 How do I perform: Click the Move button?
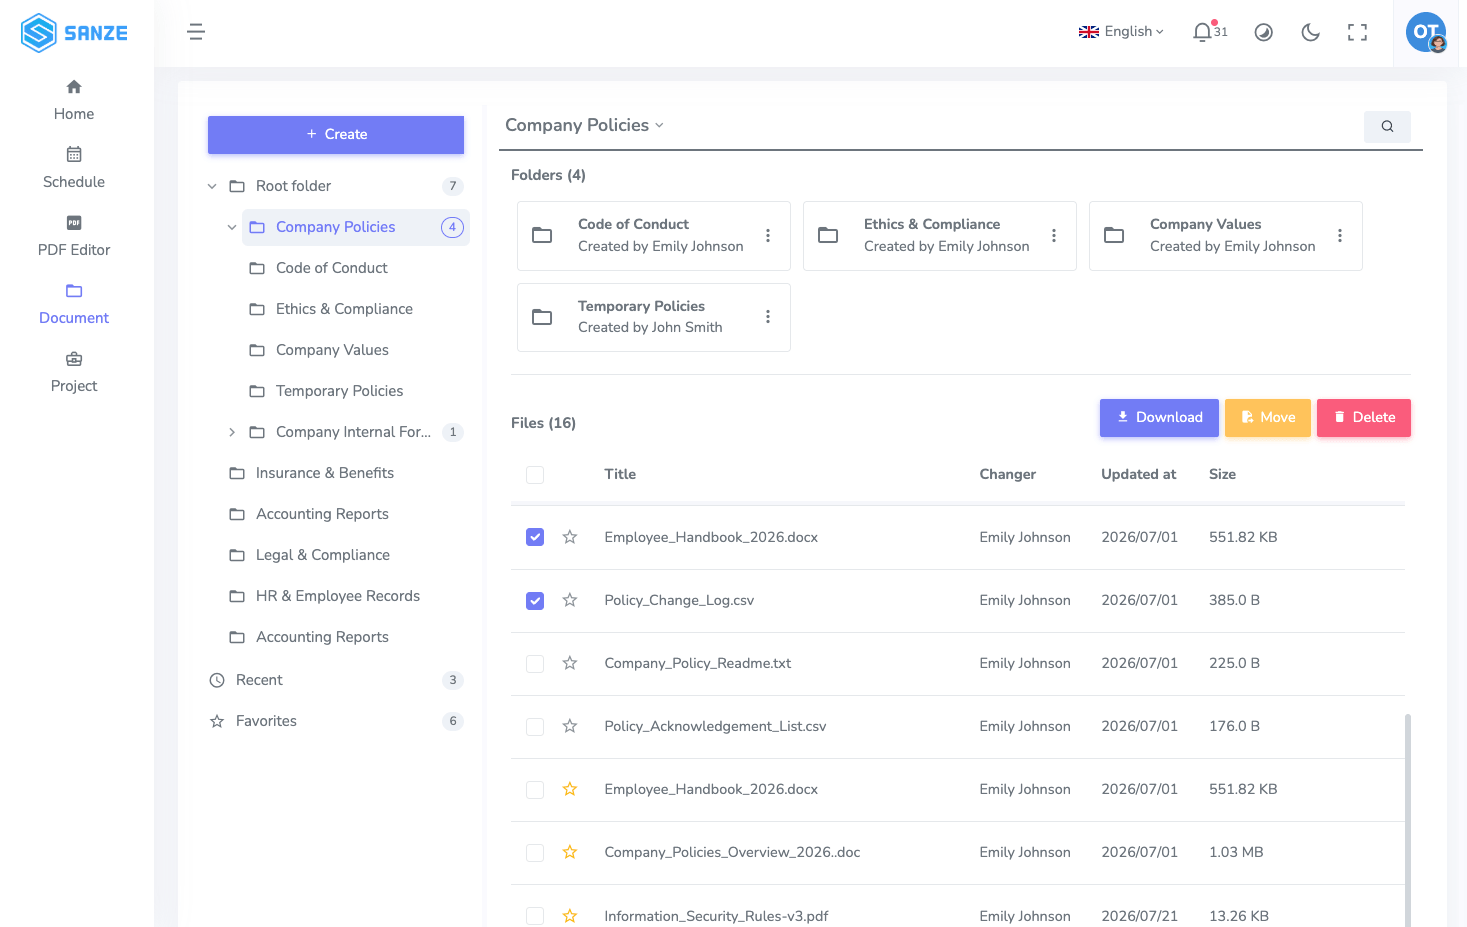coord(1268,418)
